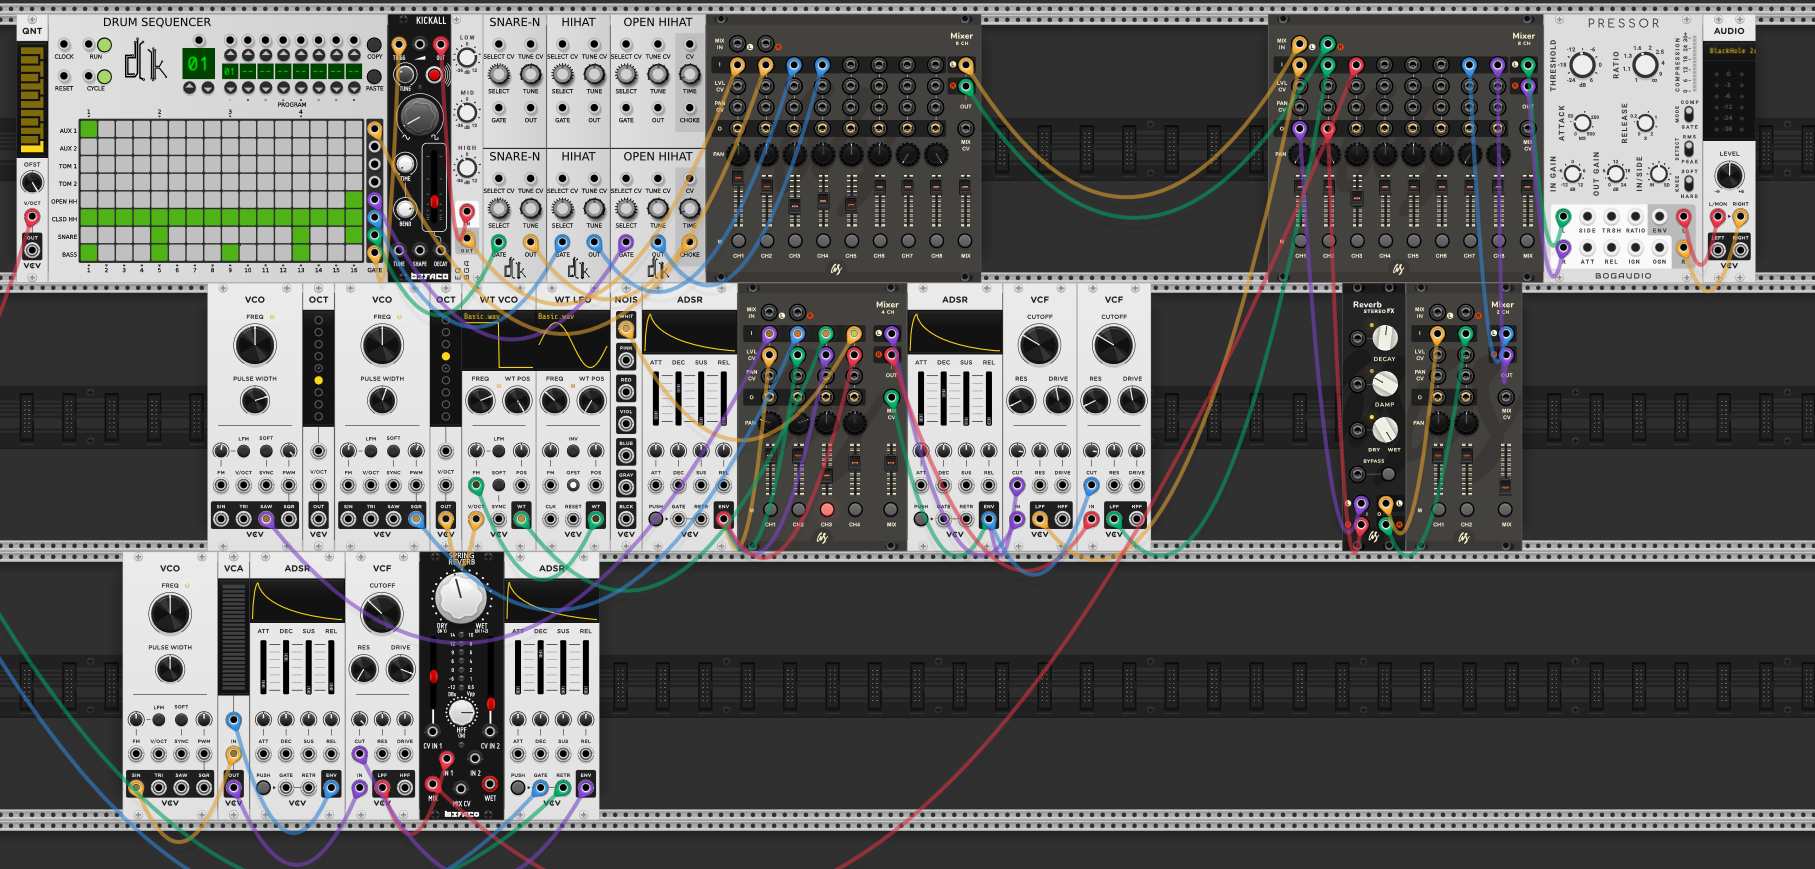Click the LEVEL knob on Audio module

coord(1729,176)
